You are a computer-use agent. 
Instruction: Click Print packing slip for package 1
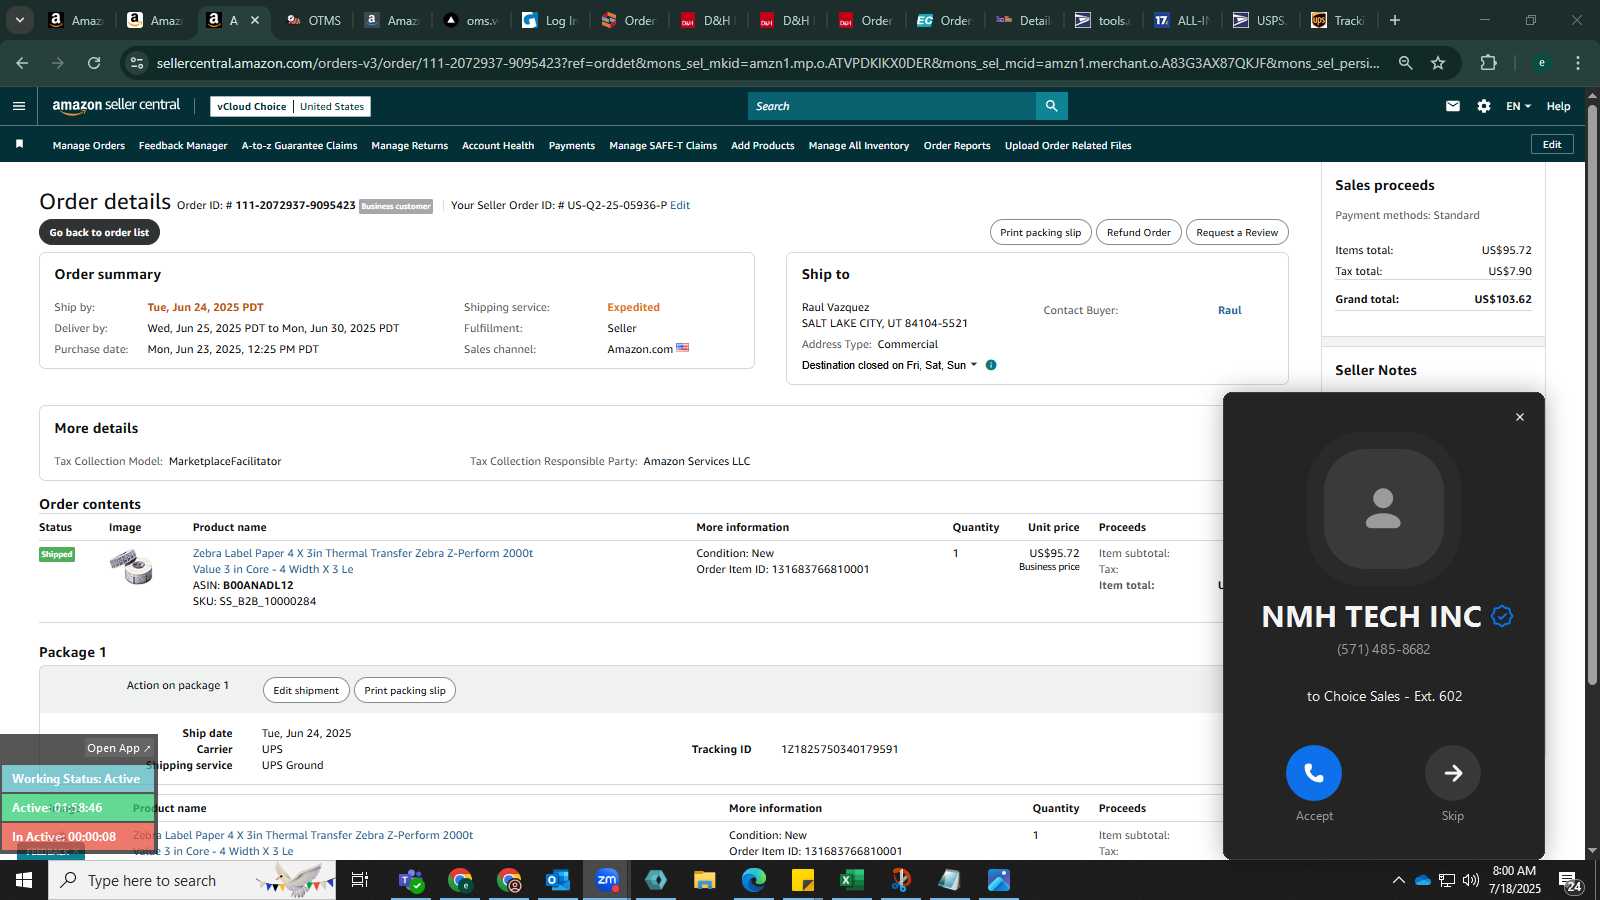pyautogui.click(x=405, y=690)
